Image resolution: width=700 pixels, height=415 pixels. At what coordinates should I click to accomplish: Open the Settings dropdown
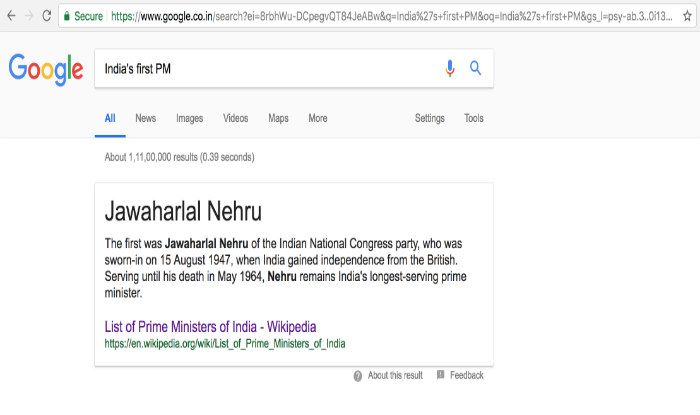[429, 118]
